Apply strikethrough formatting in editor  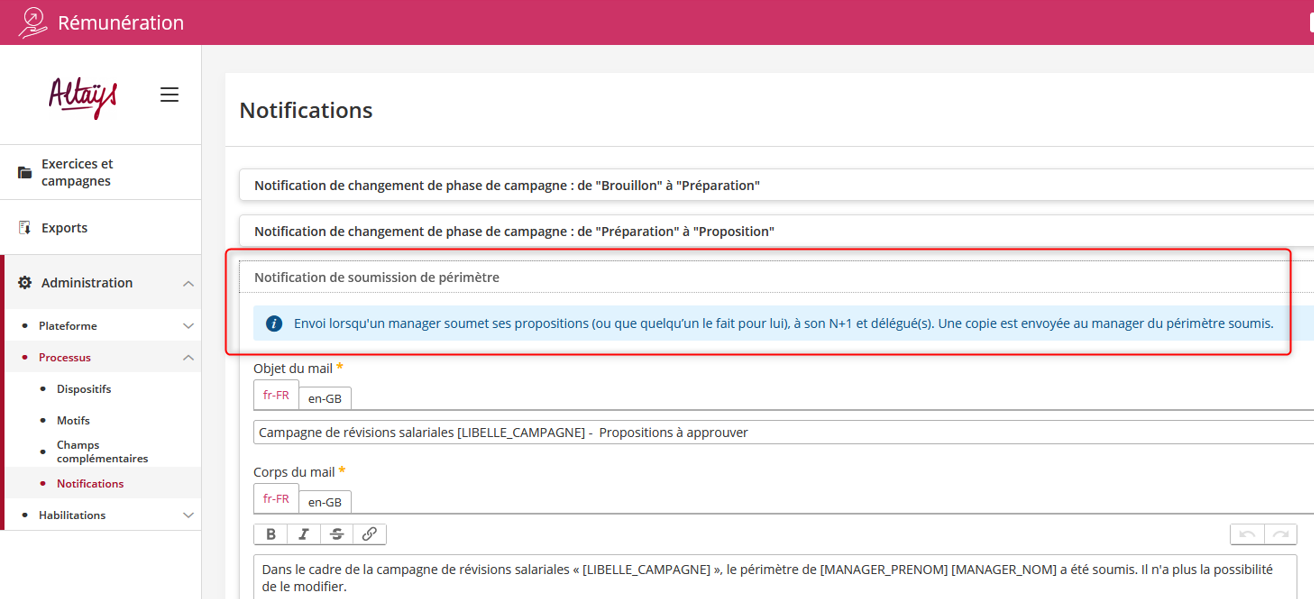pyautogui.click(x=337, y=534)
